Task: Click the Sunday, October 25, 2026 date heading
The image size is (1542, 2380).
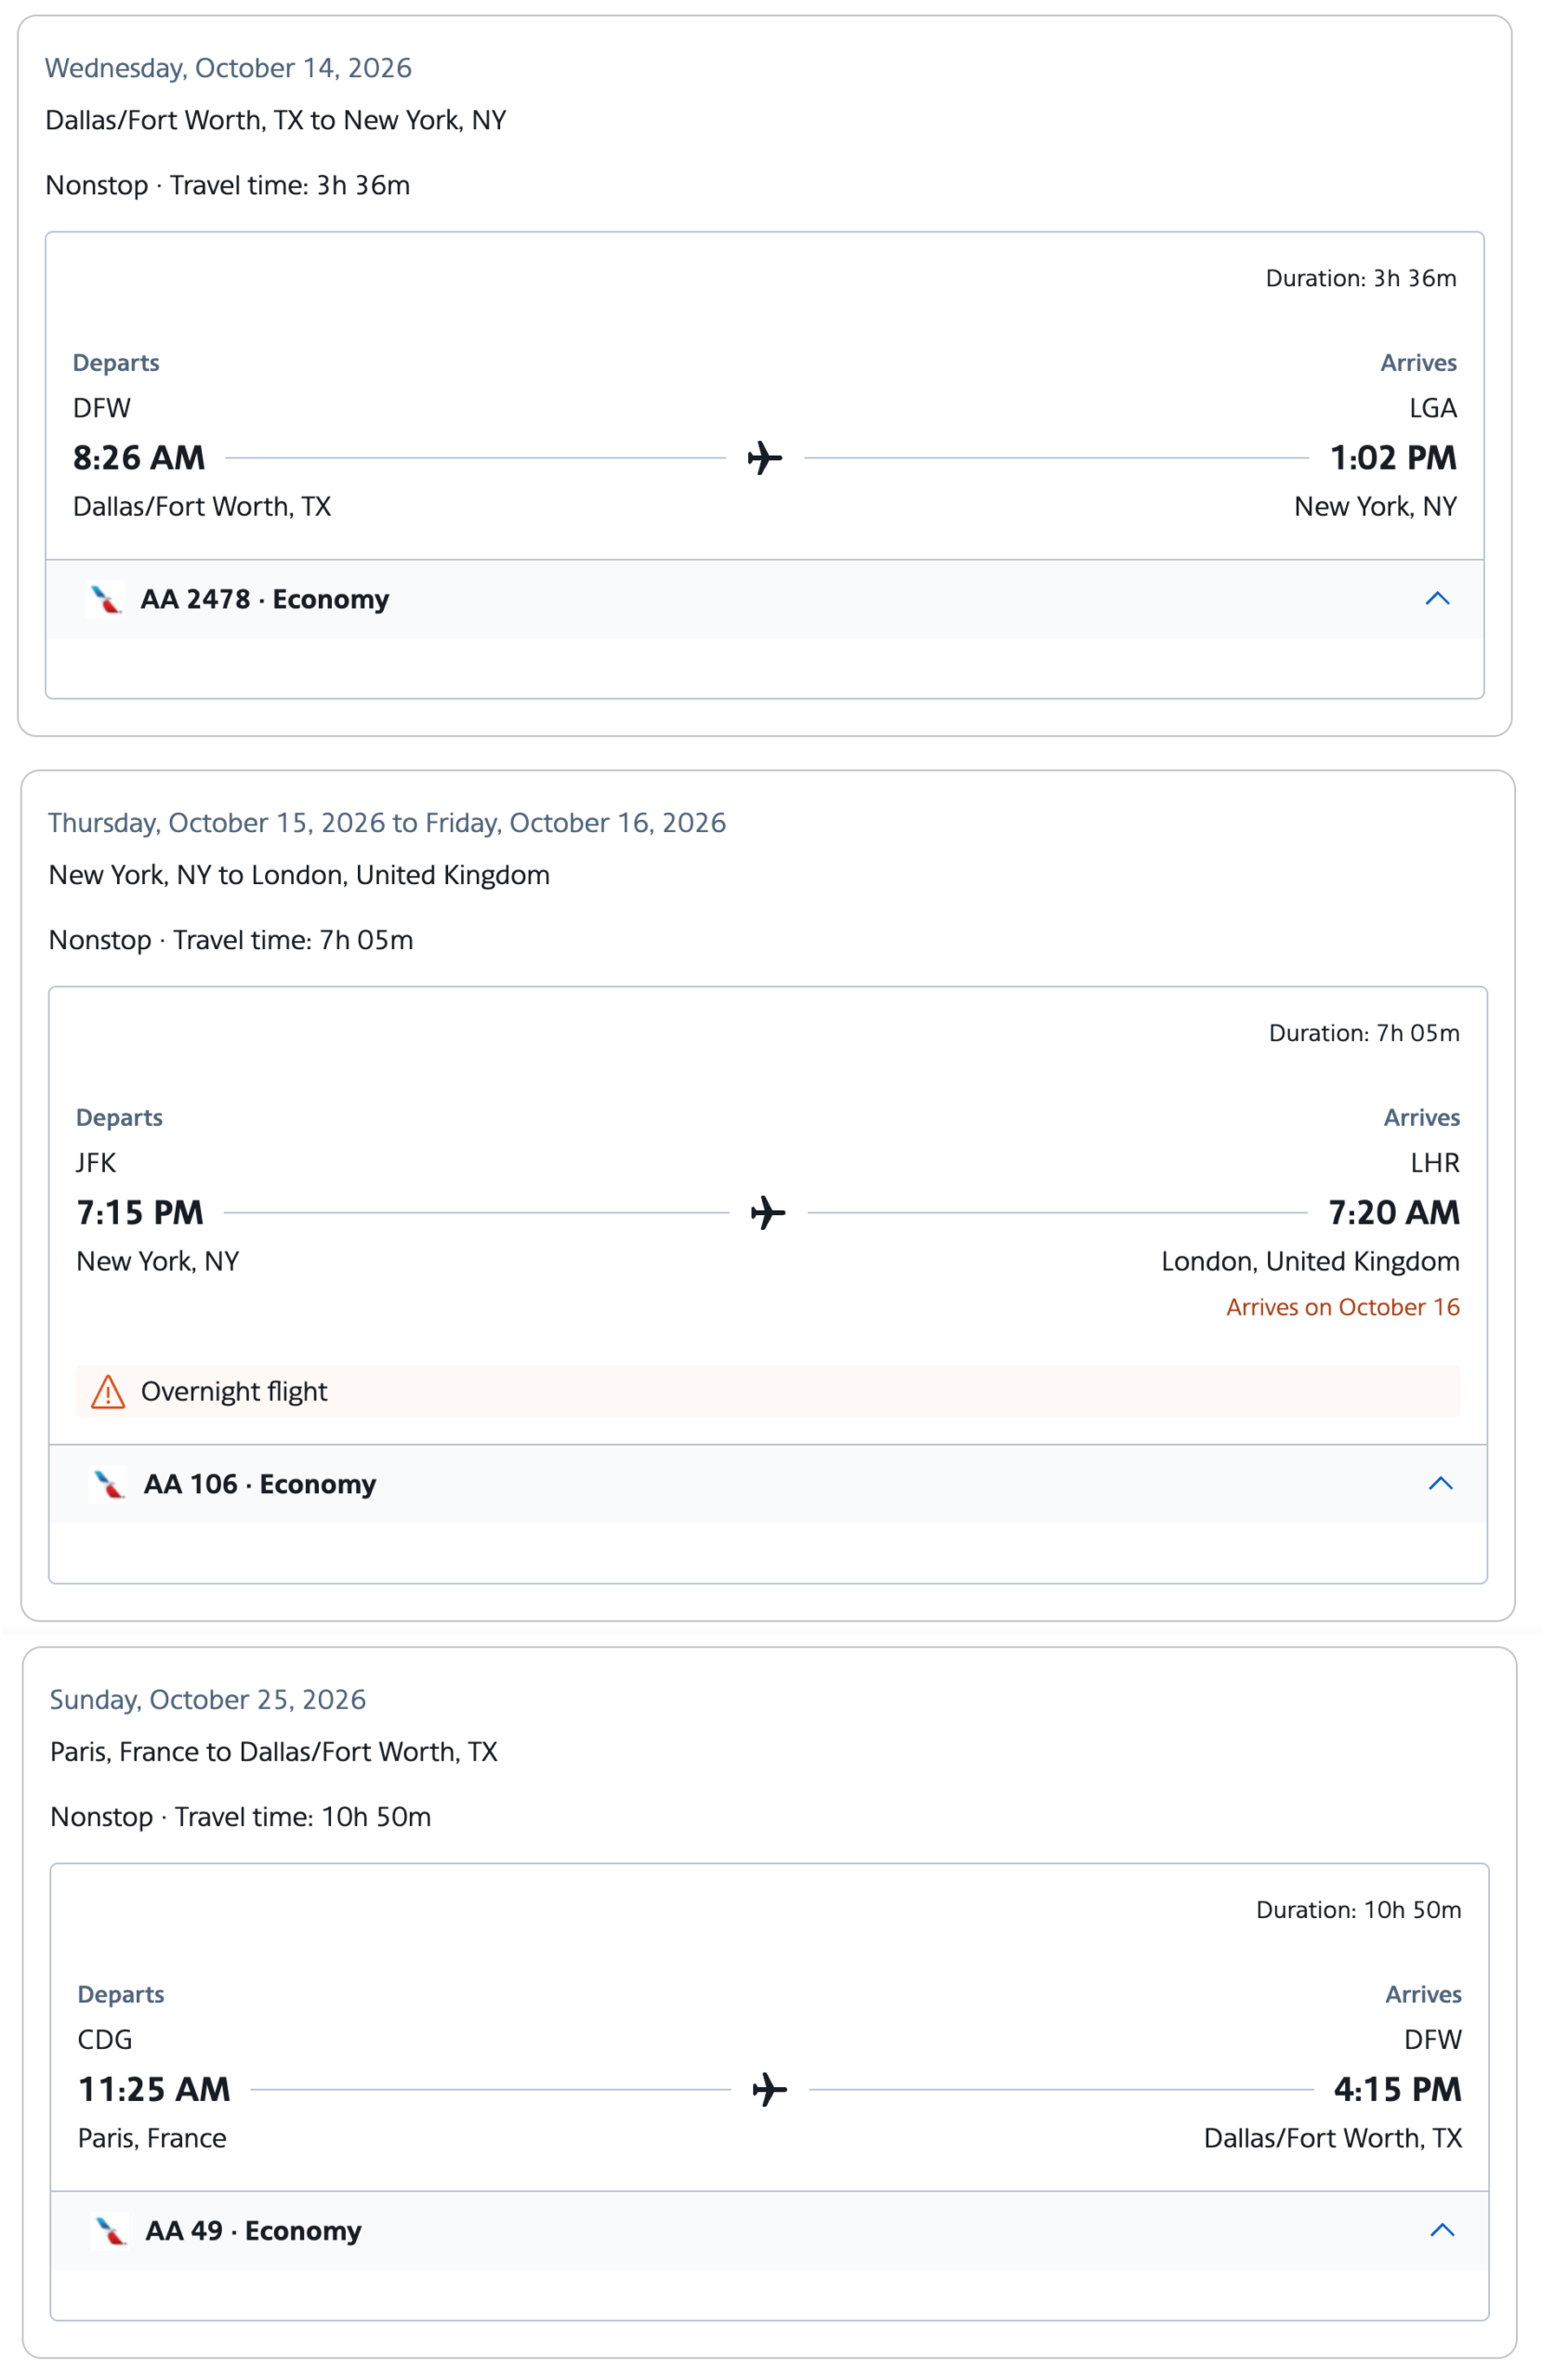Action: pyautogui.click(x=208, y=1700)
